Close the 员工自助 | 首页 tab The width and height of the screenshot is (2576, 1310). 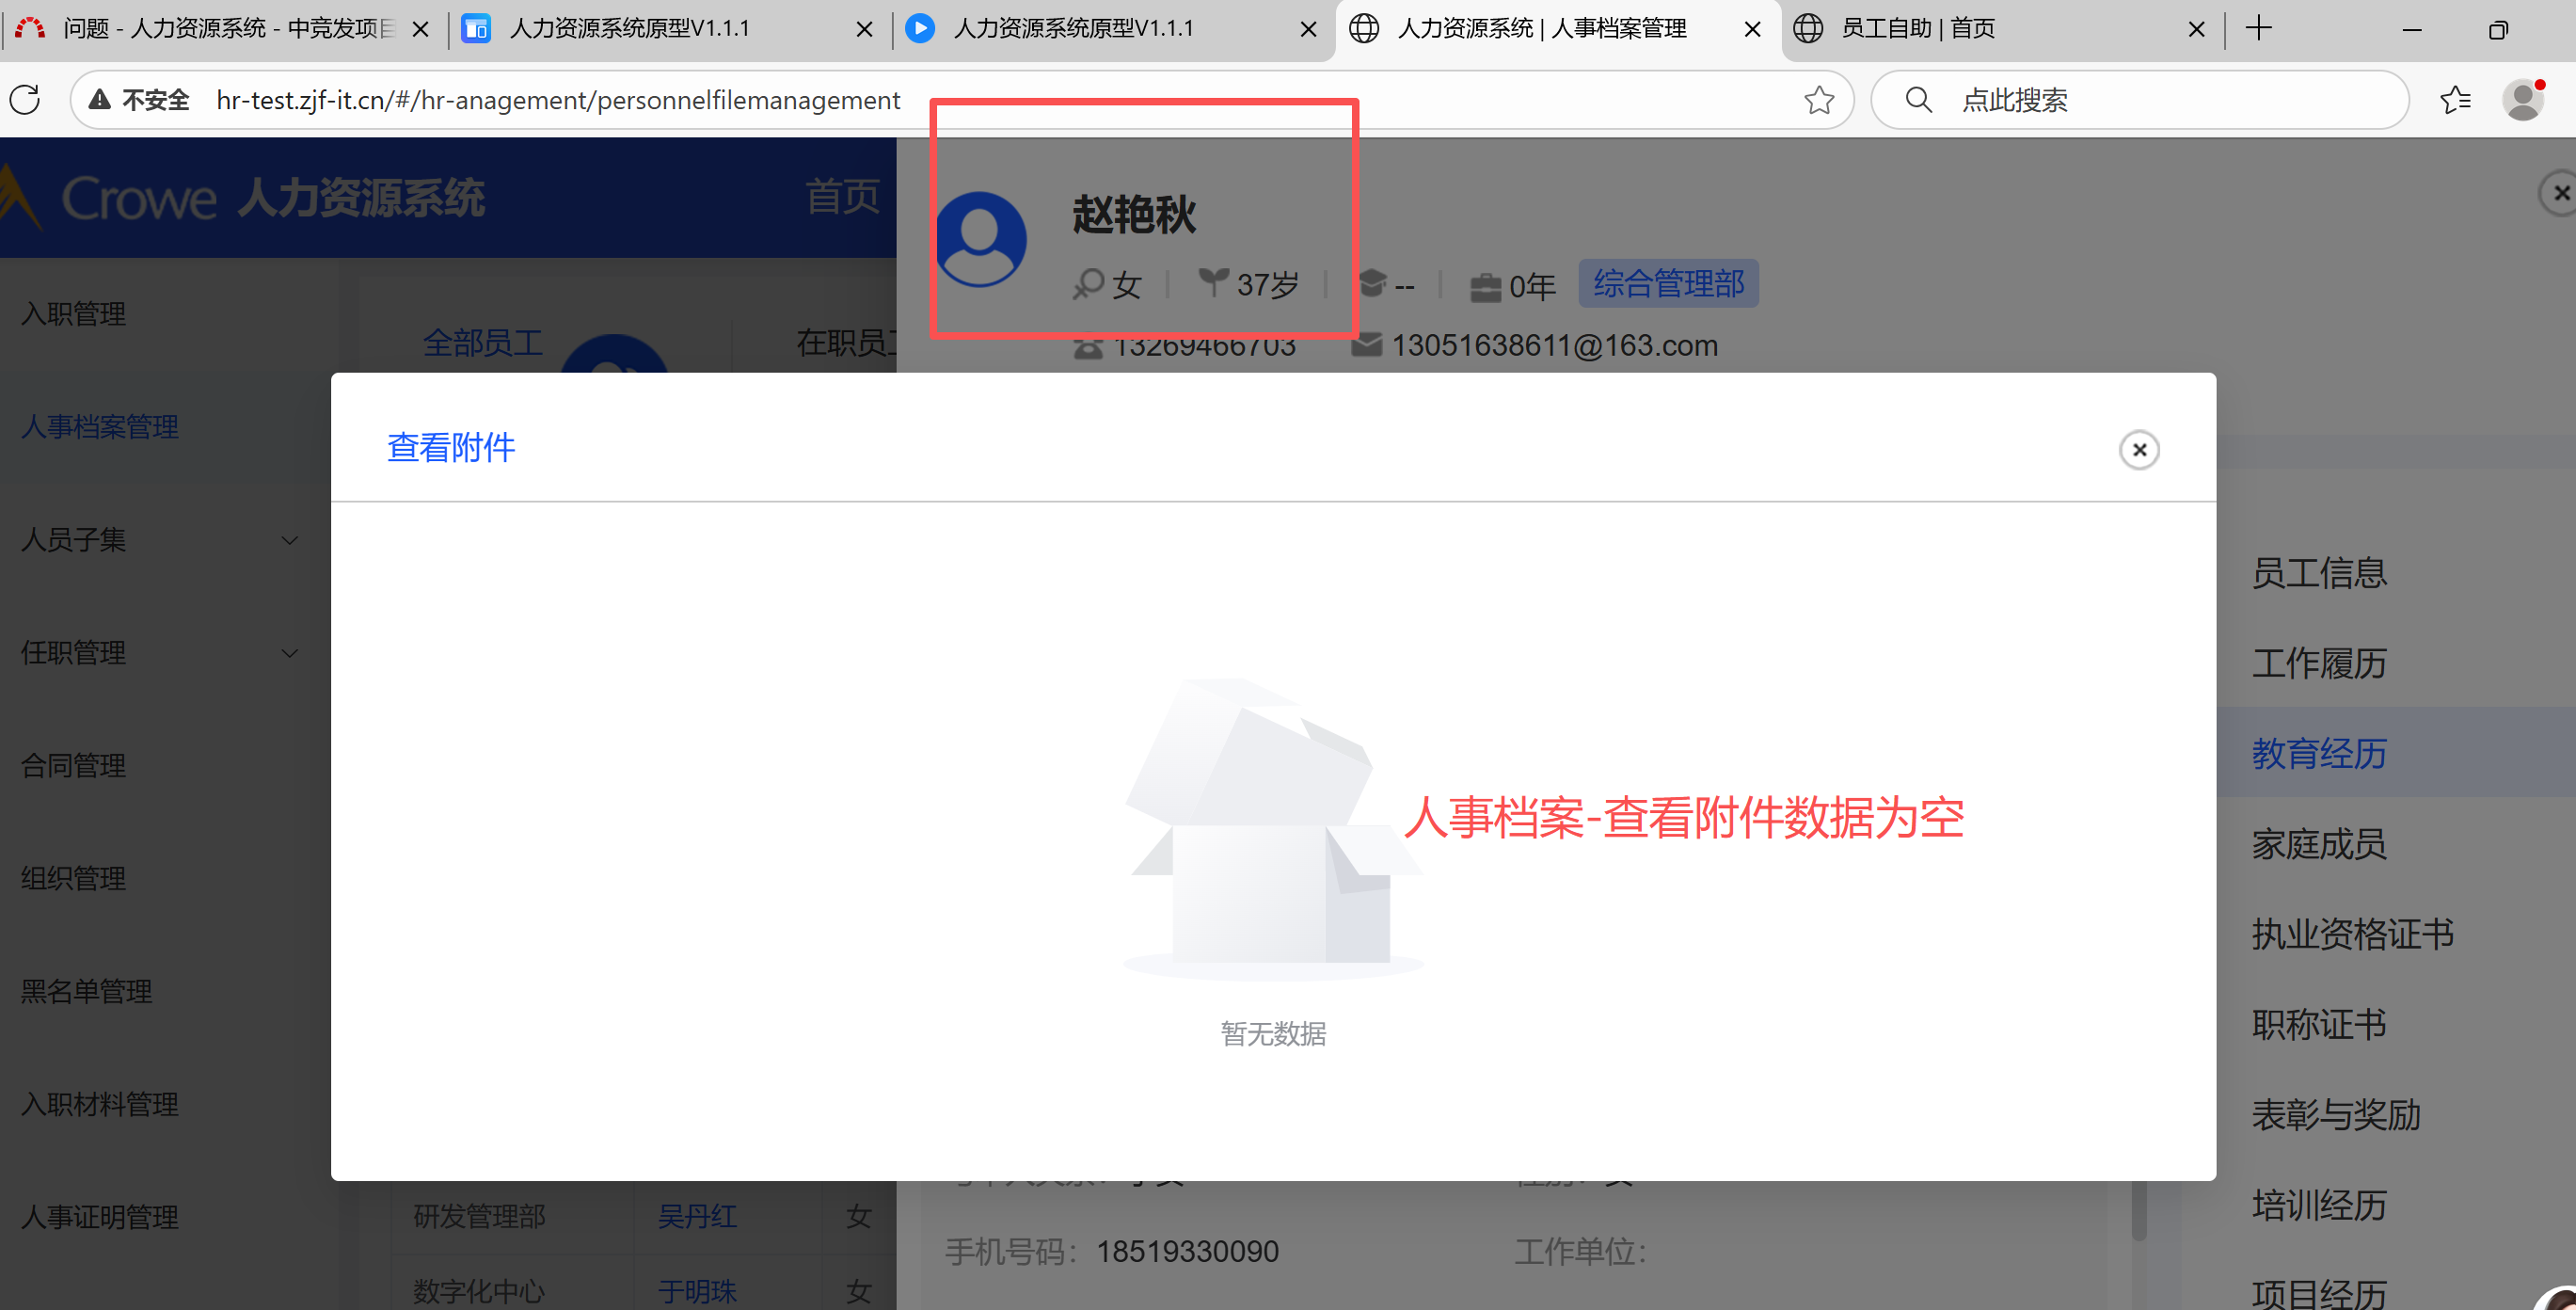(x=2196, y=29)
